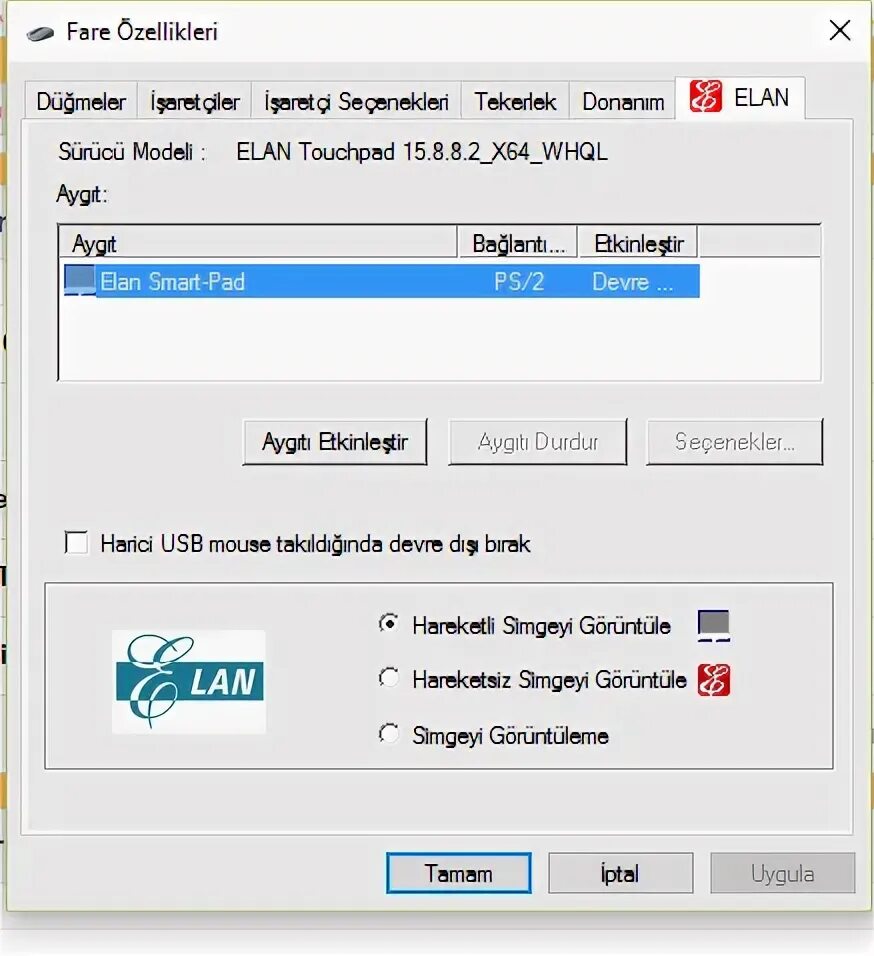Enable Harici USB mouse disable checkbox
874x956 pixels.
pos(76,543)
